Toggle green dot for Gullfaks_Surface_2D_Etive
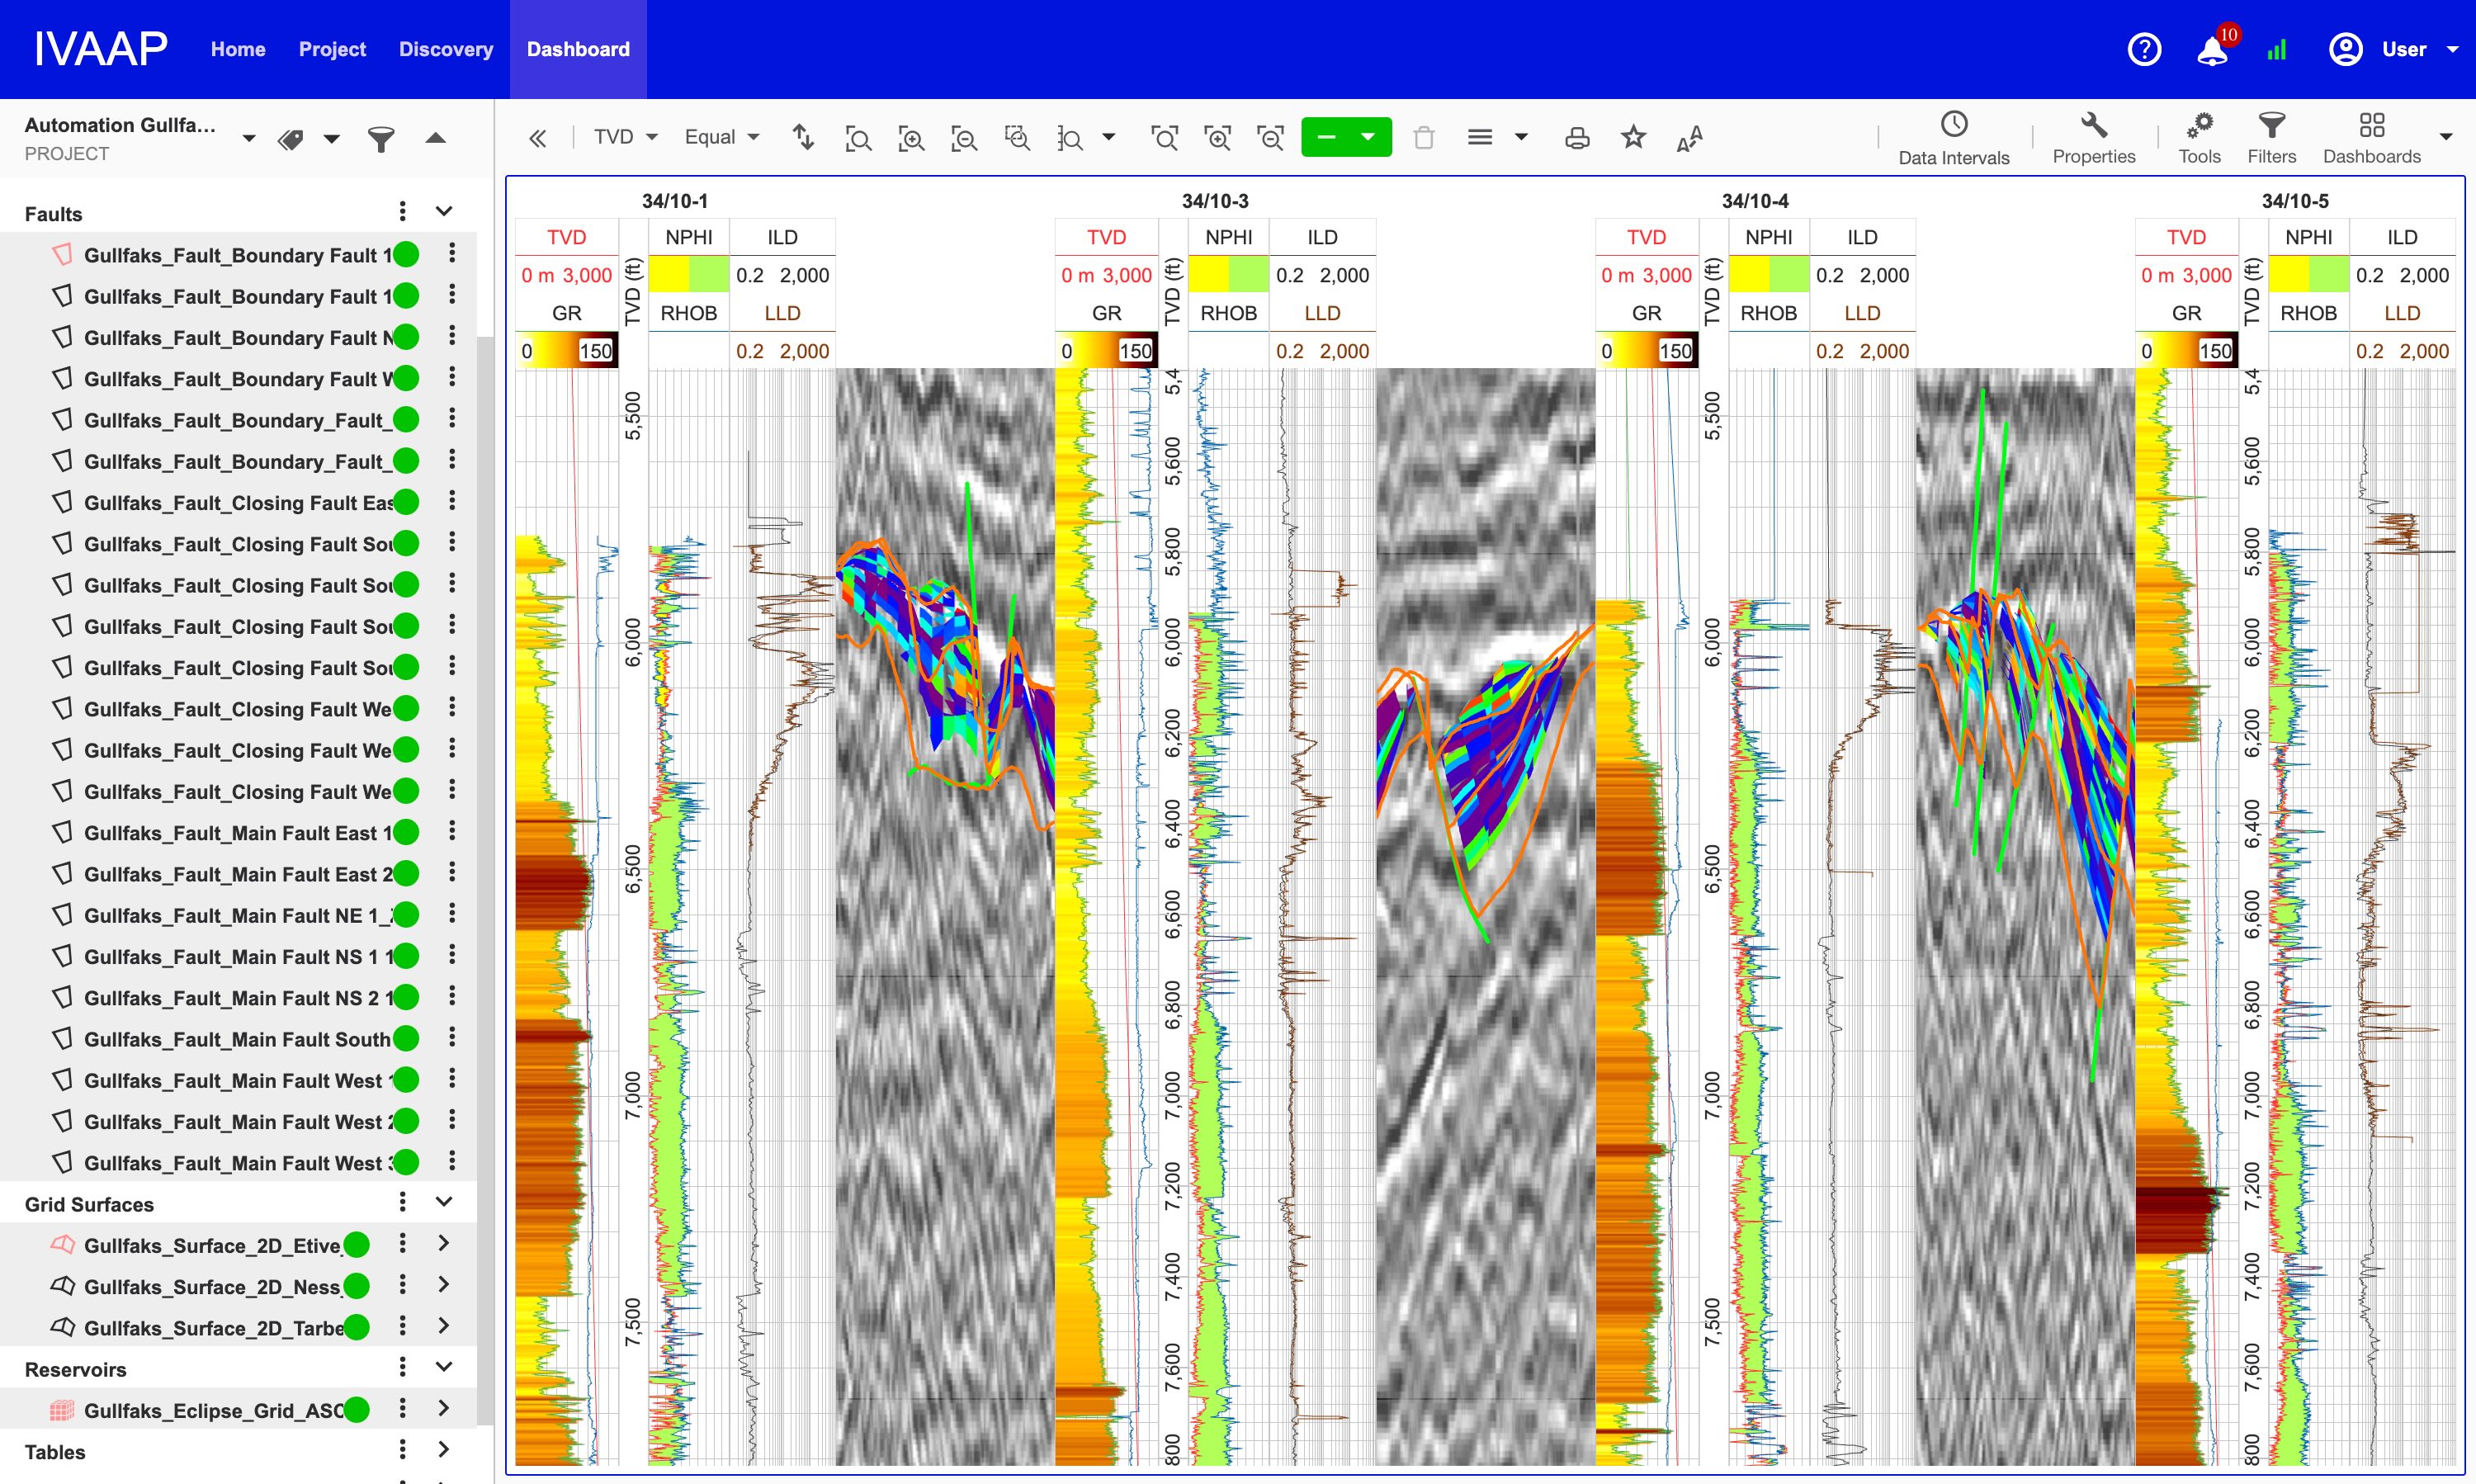The image size is (2476, 1484). pos(357,1245)
